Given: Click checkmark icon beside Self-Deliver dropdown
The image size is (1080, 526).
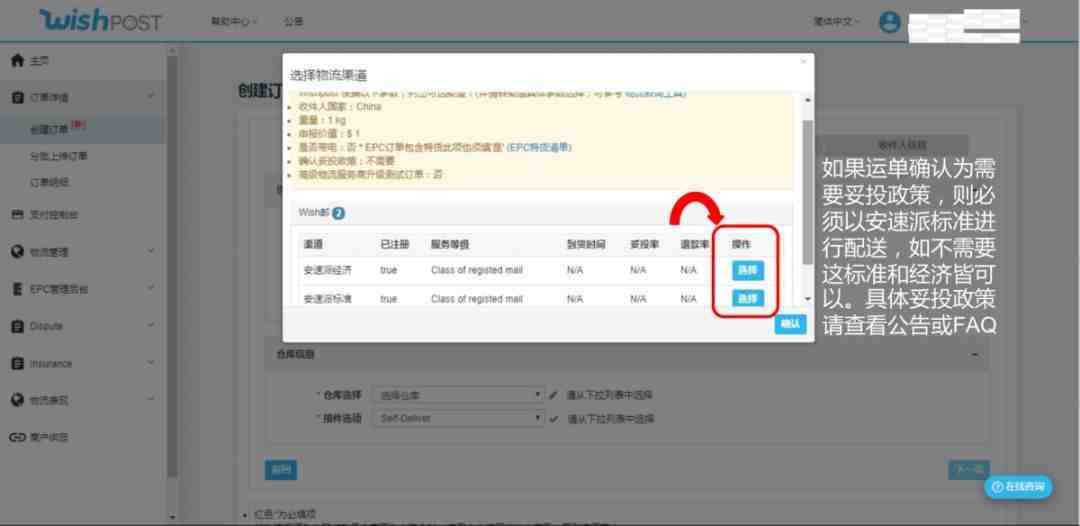Looking at the screenshot, I should point(554,418).
